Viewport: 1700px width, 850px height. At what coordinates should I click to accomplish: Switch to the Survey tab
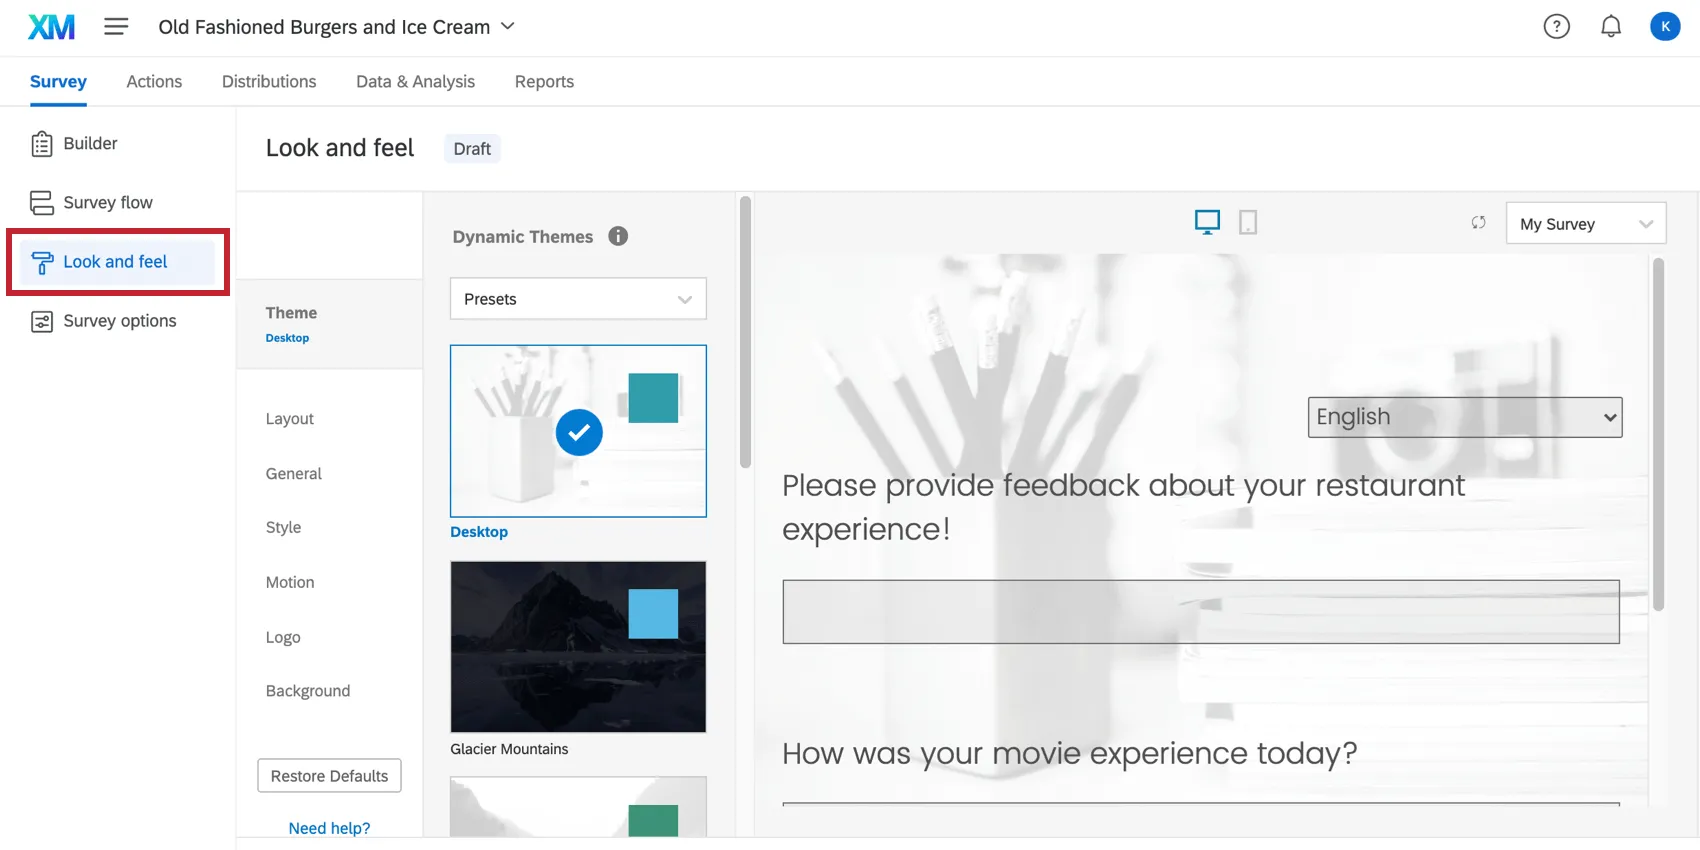coord(58,82)
